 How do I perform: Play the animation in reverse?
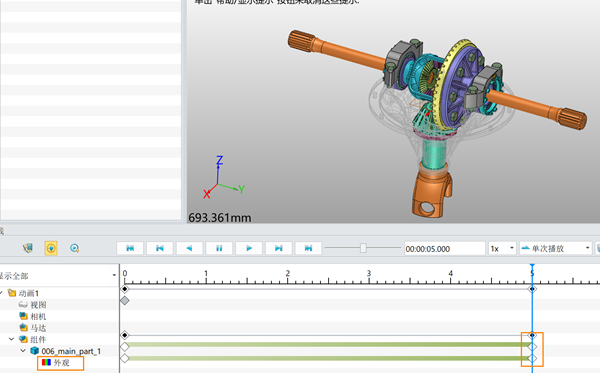(189, 248)
